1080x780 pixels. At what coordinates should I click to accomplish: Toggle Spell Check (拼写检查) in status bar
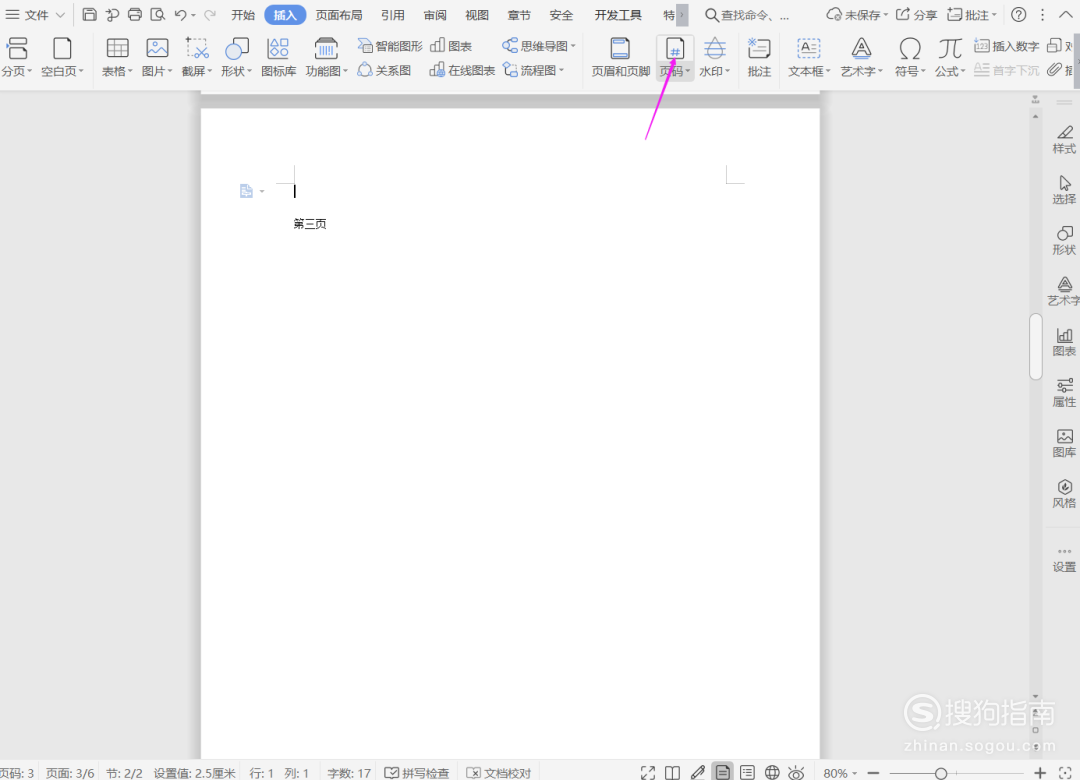coord(417,772)
